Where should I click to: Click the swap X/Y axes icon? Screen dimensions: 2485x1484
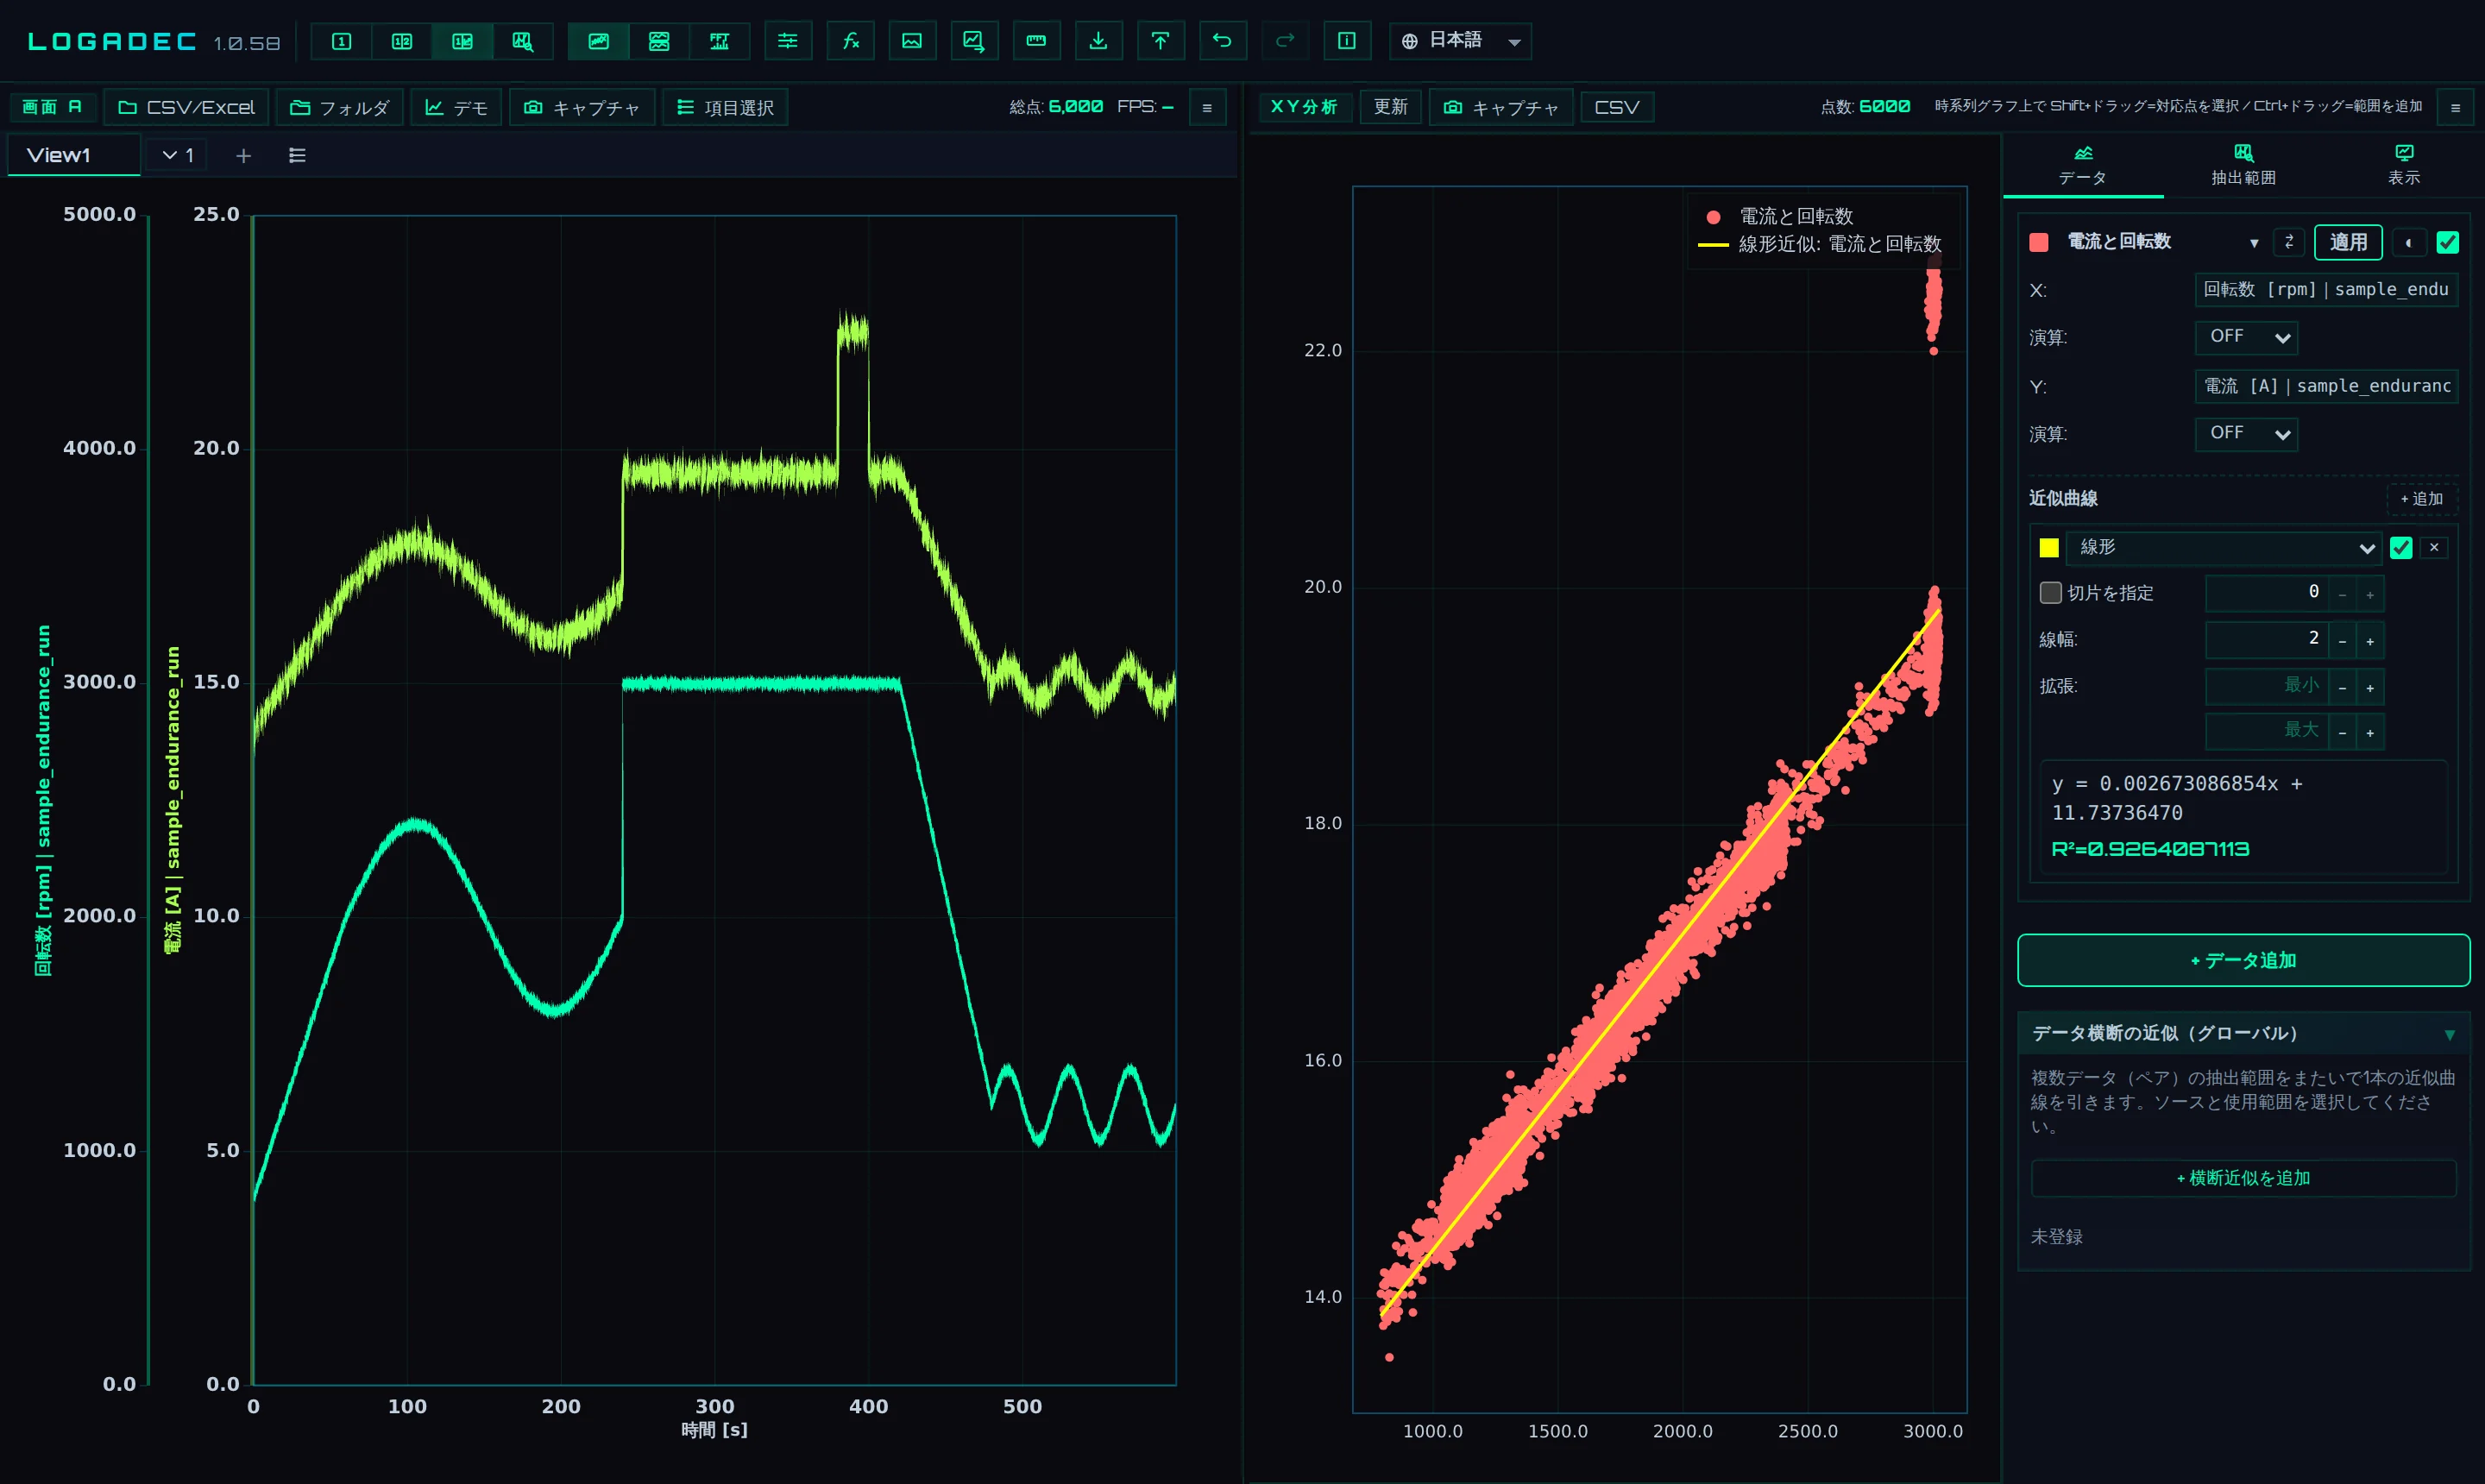(x=2289, y=242)
